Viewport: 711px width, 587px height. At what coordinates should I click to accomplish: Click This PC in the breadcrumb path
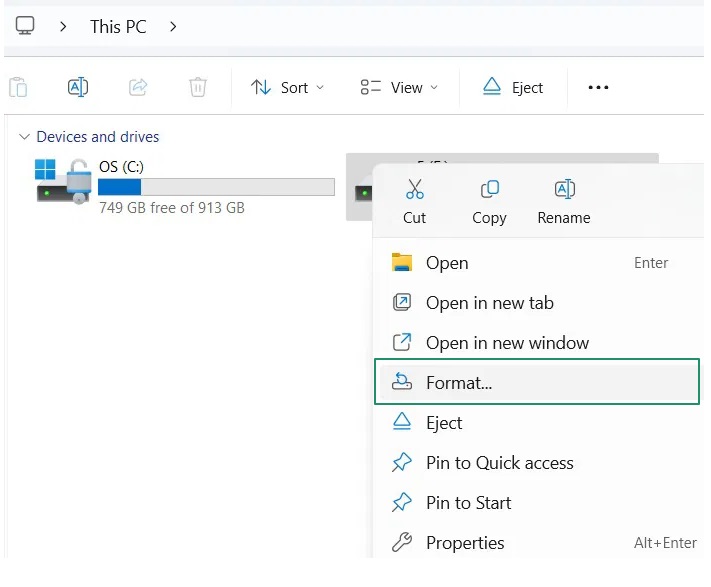click(x=118, y=27)
